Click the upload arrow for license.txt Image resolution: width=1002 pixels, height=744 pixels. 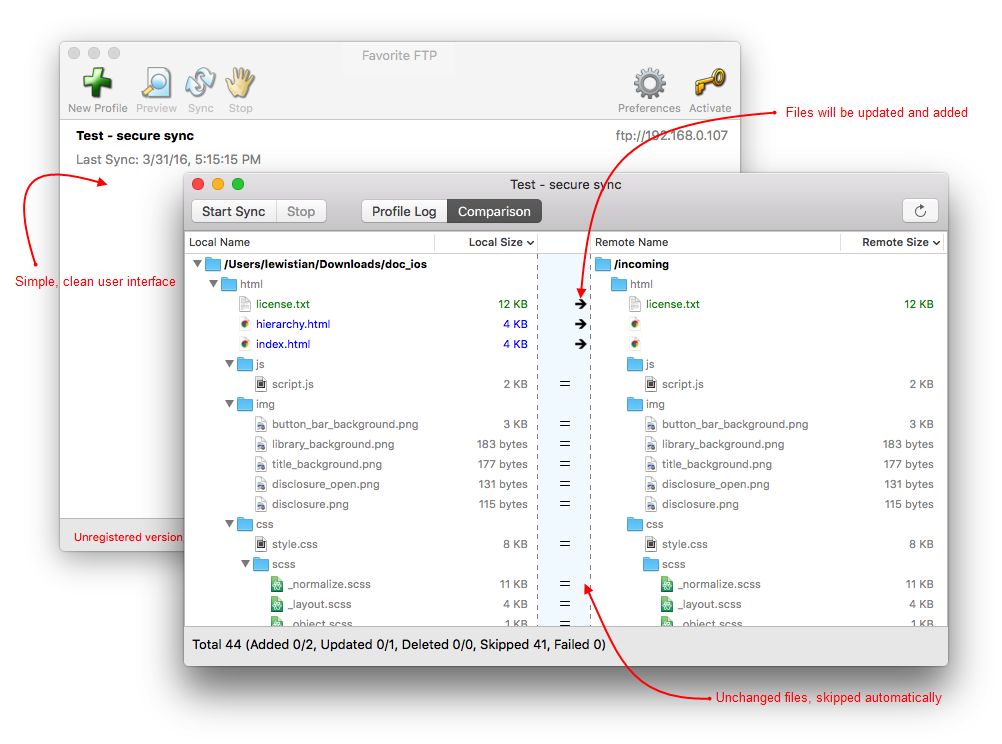tap(580, 304)
